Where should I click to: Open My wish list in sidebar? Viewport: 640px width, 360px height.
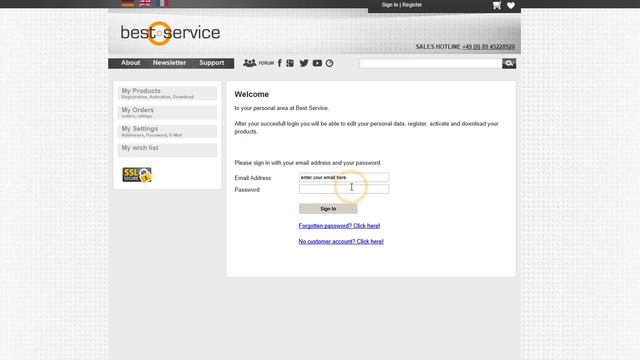pos(167,150)
